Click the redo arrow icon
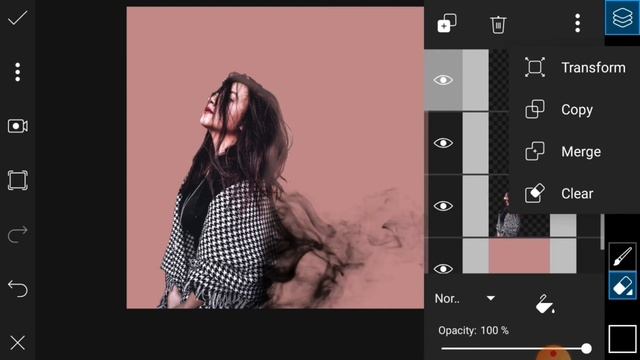Viewport: 640px width, 360px height. tap(18, 234)
